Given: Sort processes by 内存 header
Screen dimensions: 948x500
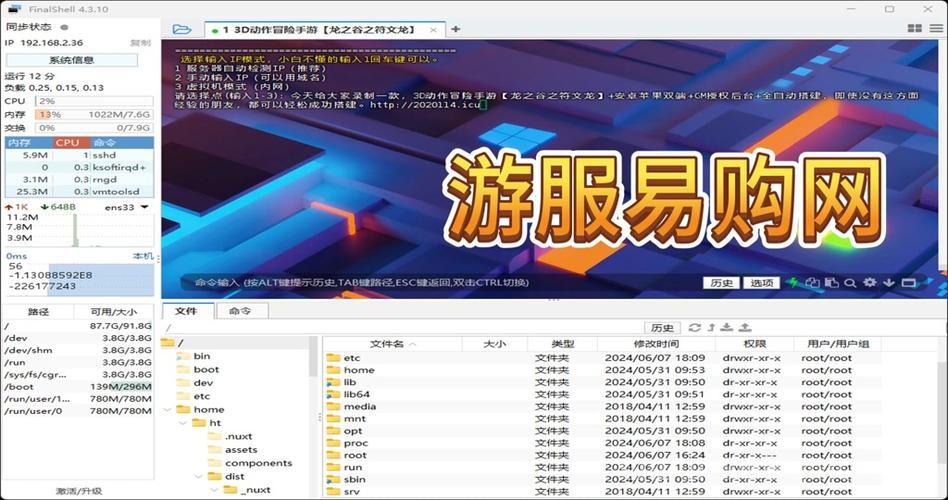Looking at the screenshot, I should pos(28,143).
